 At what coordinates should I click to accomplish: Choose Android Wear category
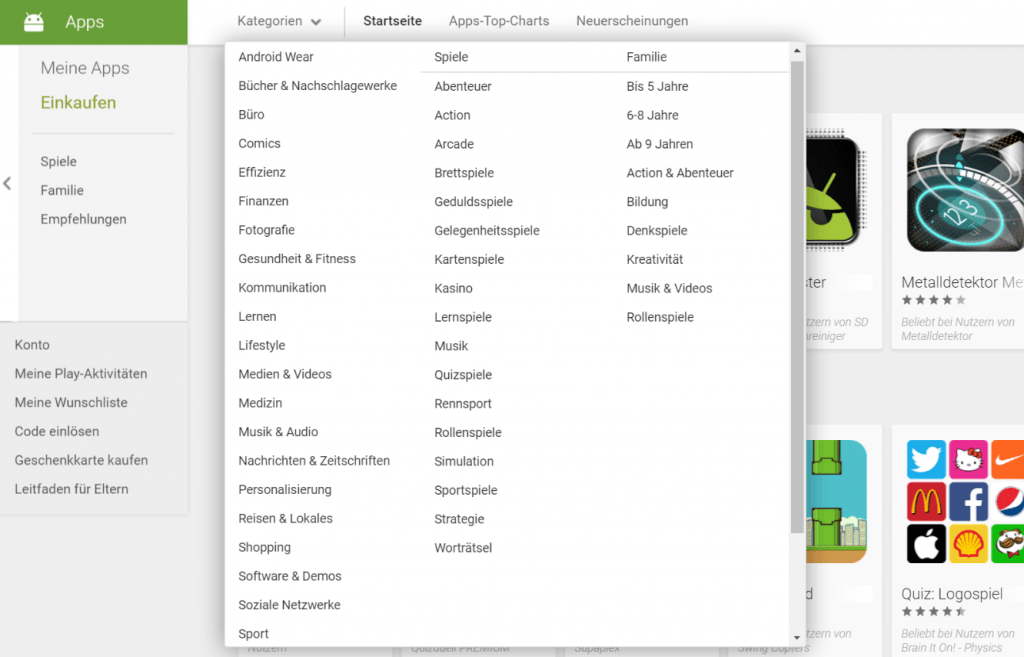[276, 57]
